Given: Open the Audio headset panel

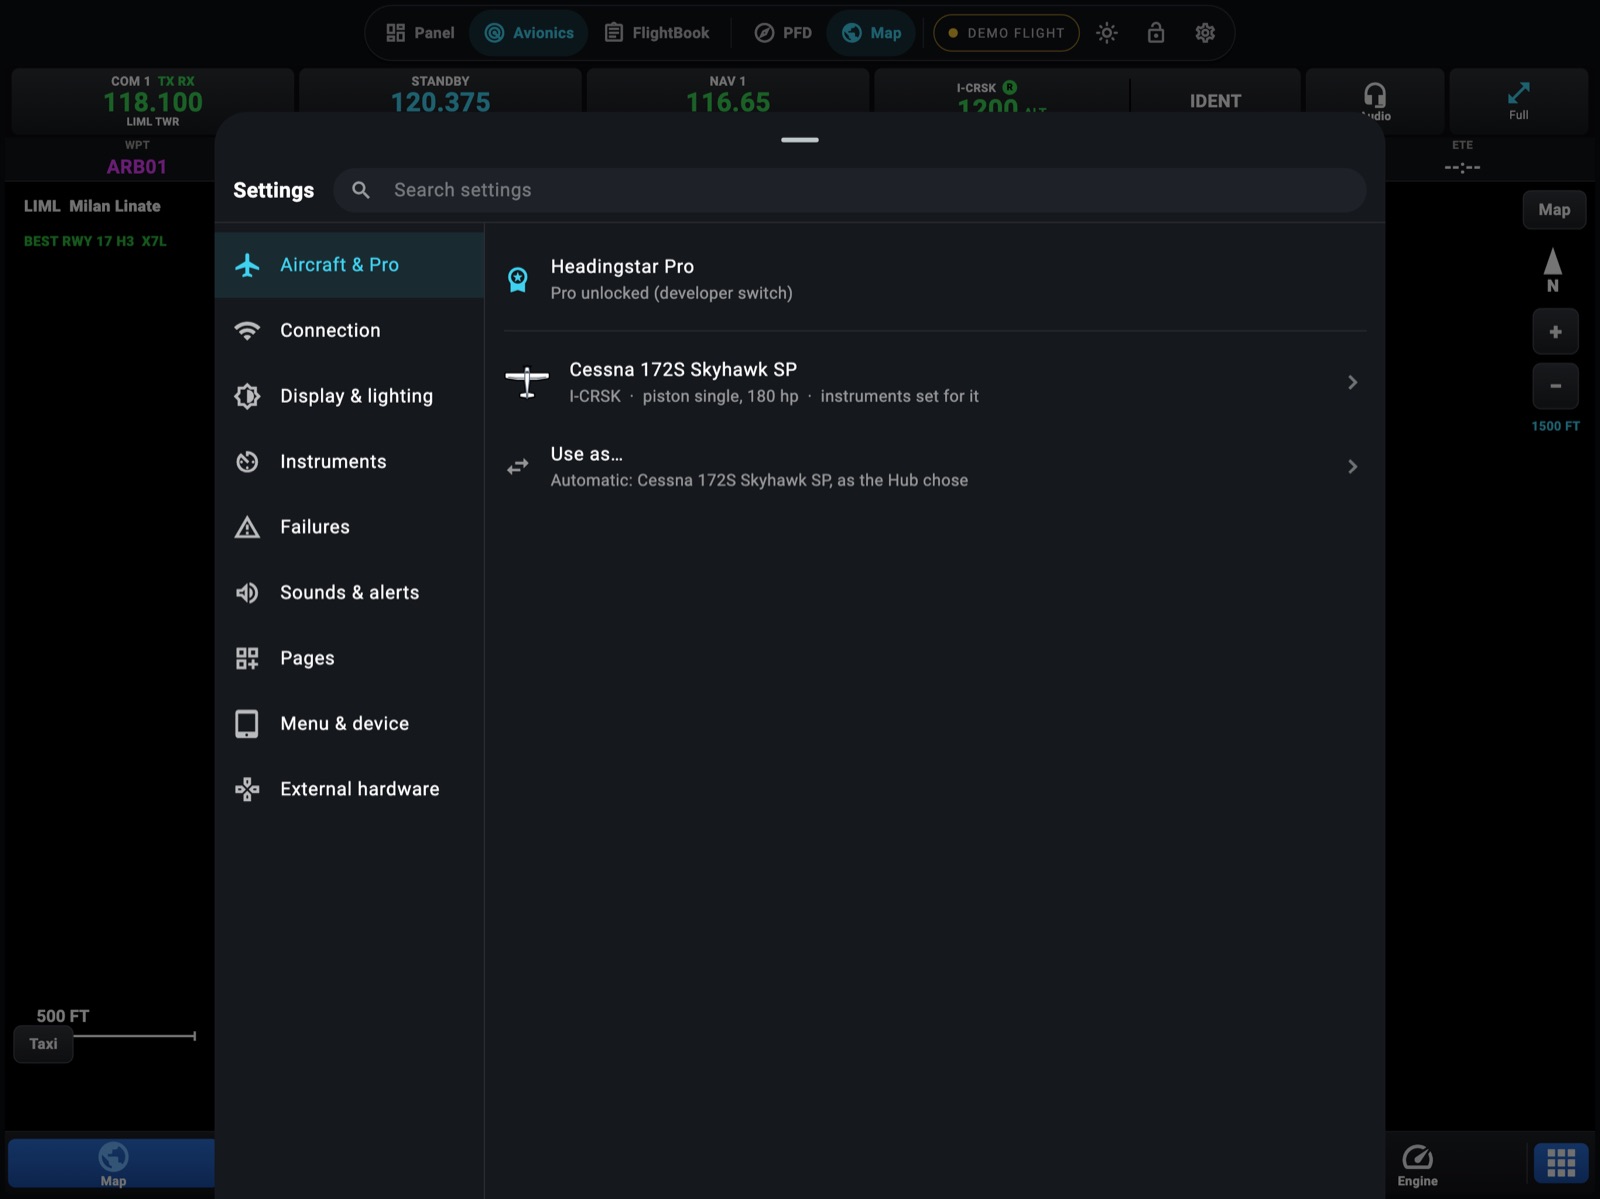Looking at the screenshot, I should (x=1375, y=101).
